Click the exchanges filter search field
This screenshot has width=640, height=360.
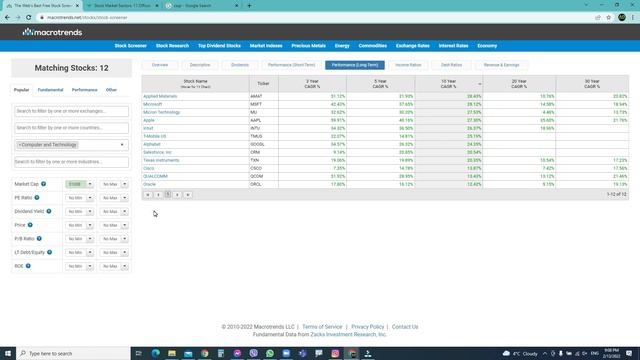(71, 111)
